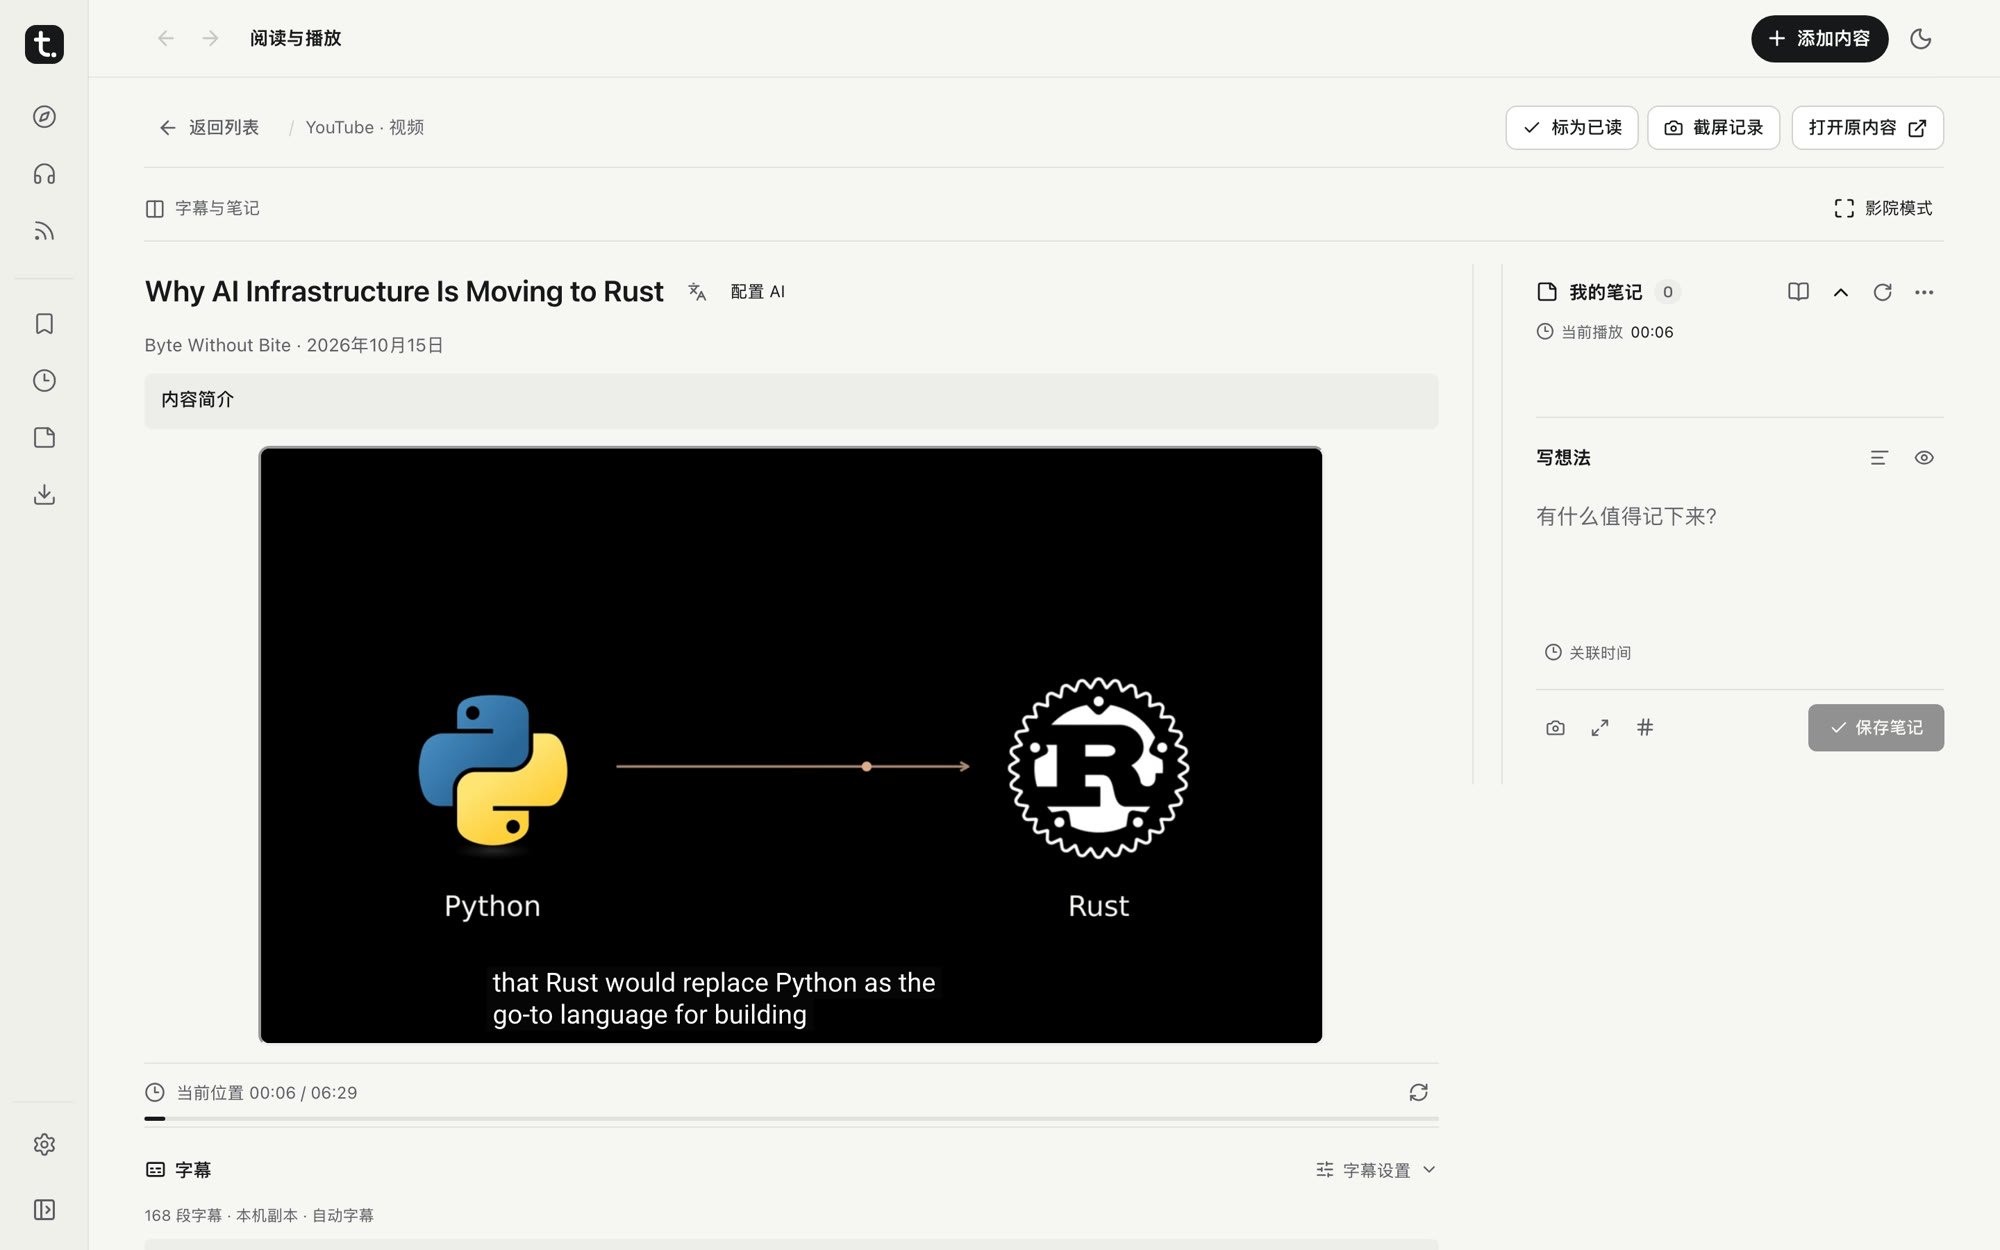Open the history clock icon in sidebar
The image size is (2000, 1250).
pyautogui.click(x=44, y=380)
